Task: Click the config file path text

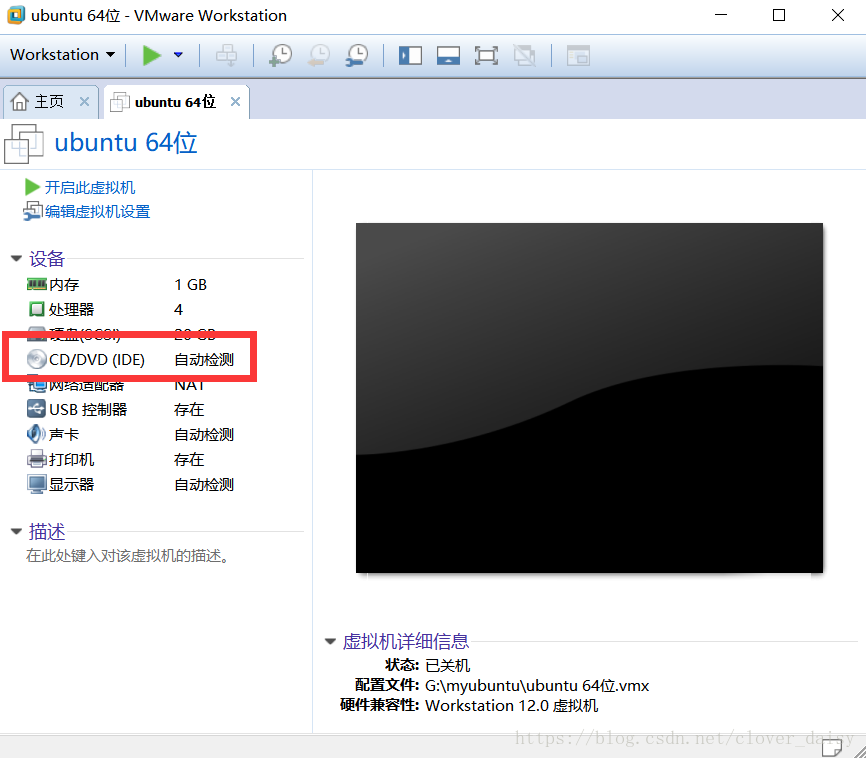Action: click(x=537, y=686)
